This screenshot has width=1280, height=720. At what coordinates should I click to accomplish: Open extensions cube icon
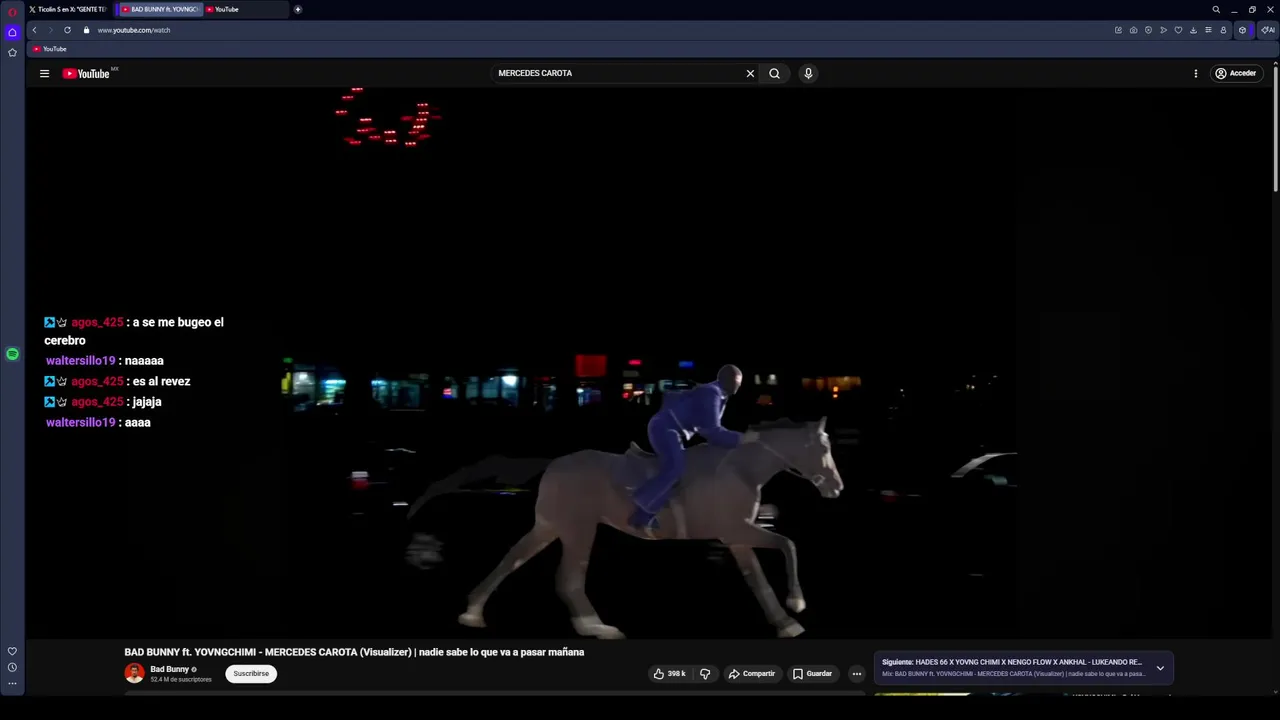[1242, 30]
